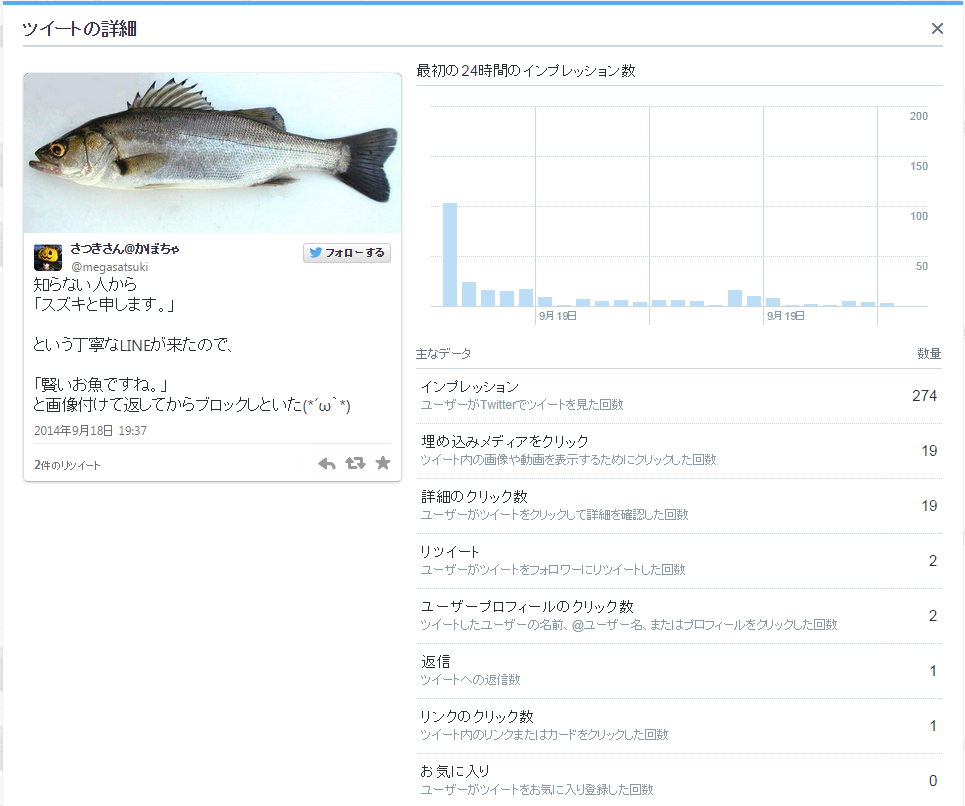Screen dimensions: 965x806
Task: Open the sea bass fish photo
Action: click(x=212, y=153)
